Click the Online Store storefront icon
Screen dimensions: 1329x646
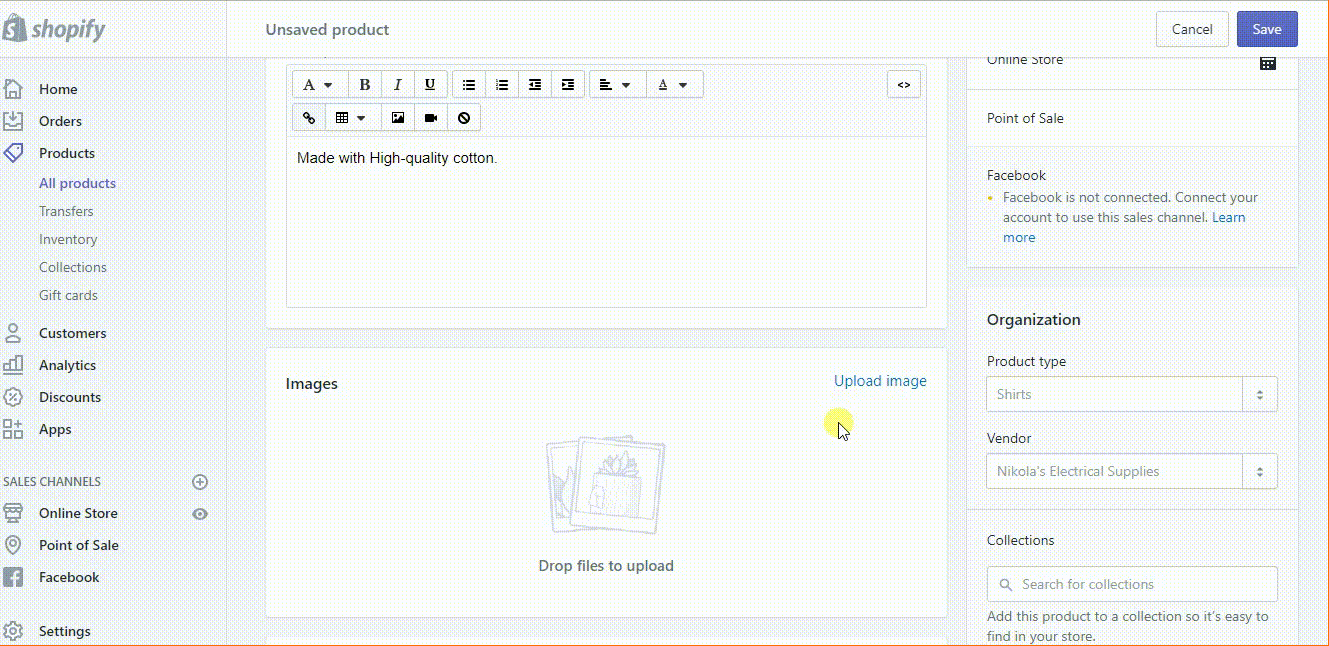coord(13,513)
